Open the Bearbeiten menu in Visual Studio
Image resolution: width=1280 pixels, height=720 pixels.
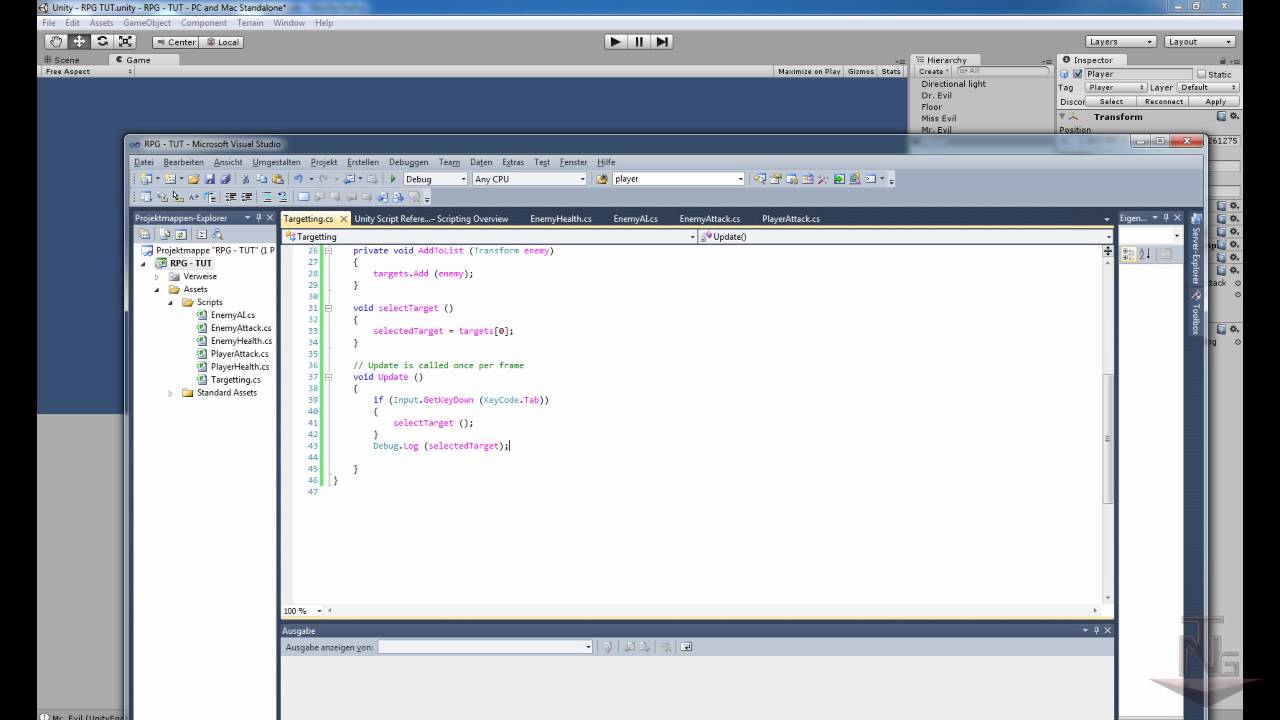pyautogui.click(x=183, y=162)
